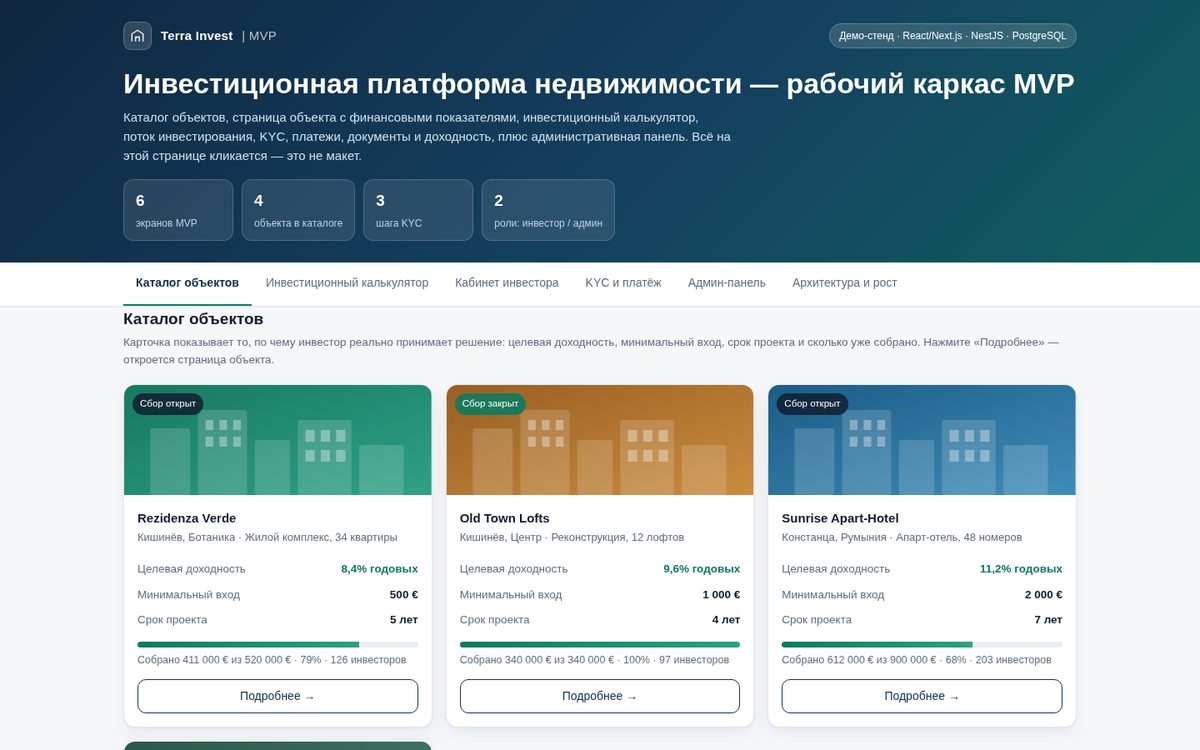Click the Rezidenza Verde title
This screenshot has width=1200, height=750.
(187, 518)
